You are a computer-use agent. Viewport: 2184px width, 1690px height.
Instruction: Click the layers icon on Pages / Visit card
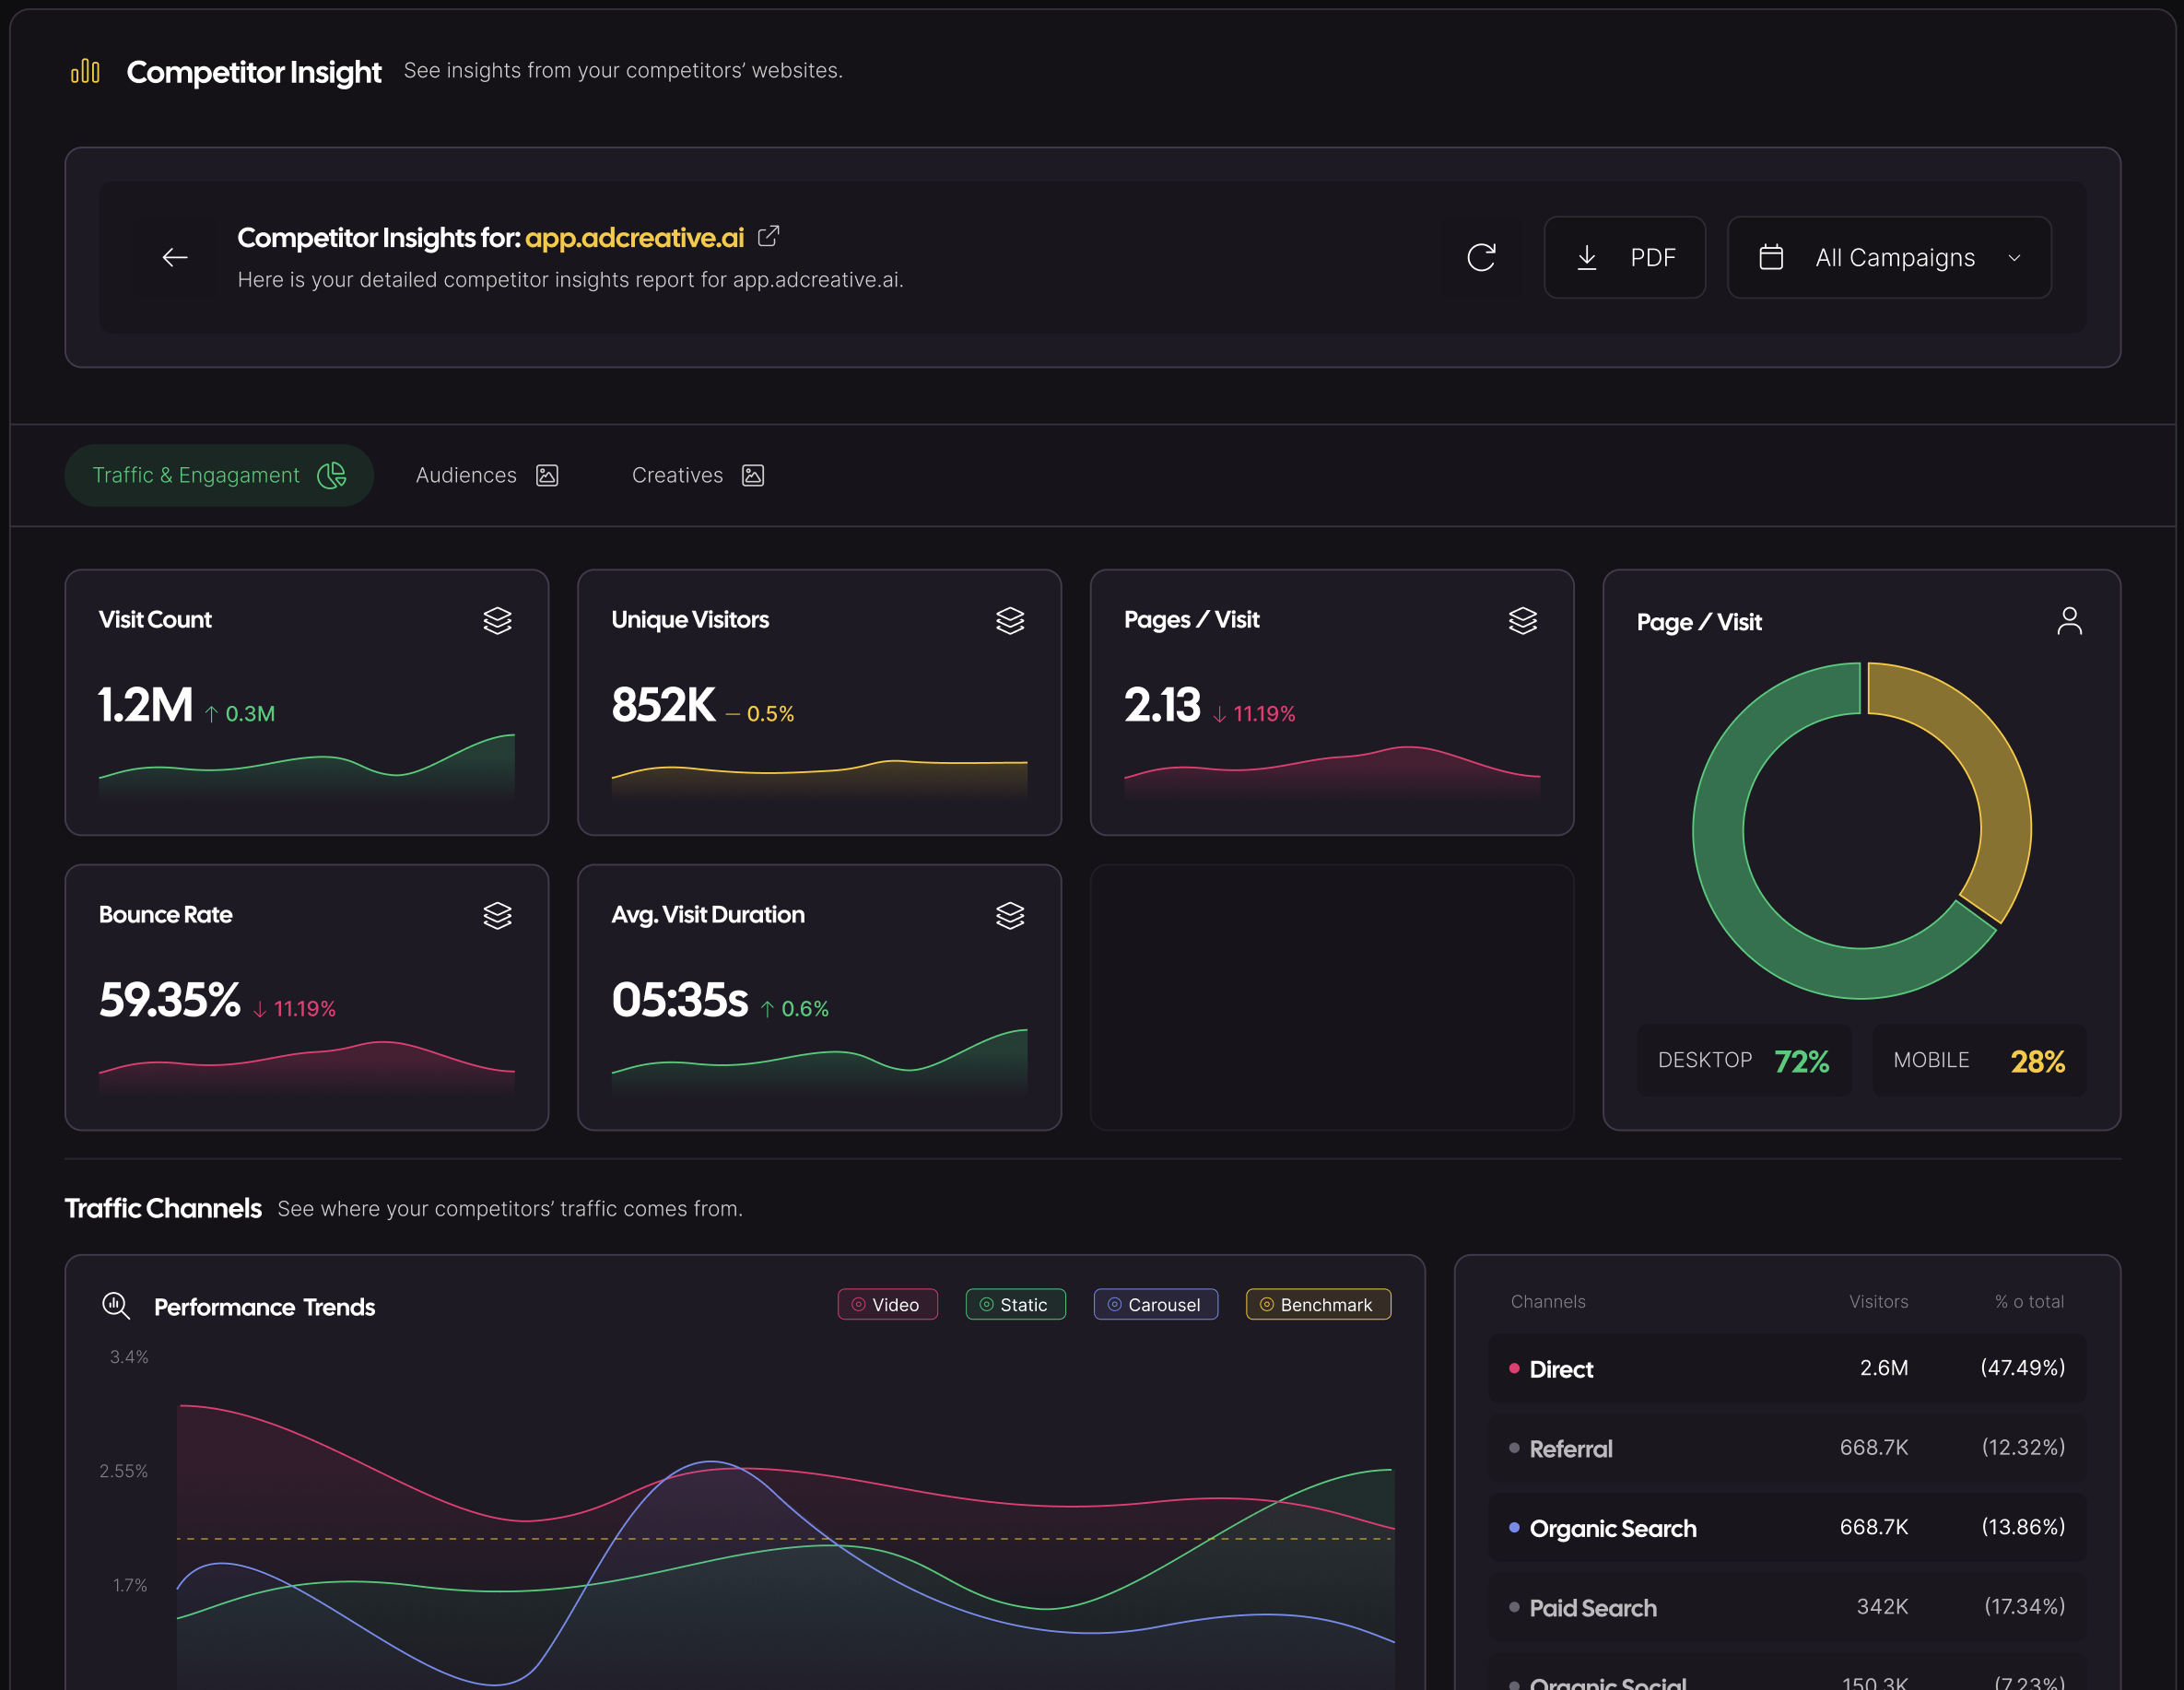1522,621
